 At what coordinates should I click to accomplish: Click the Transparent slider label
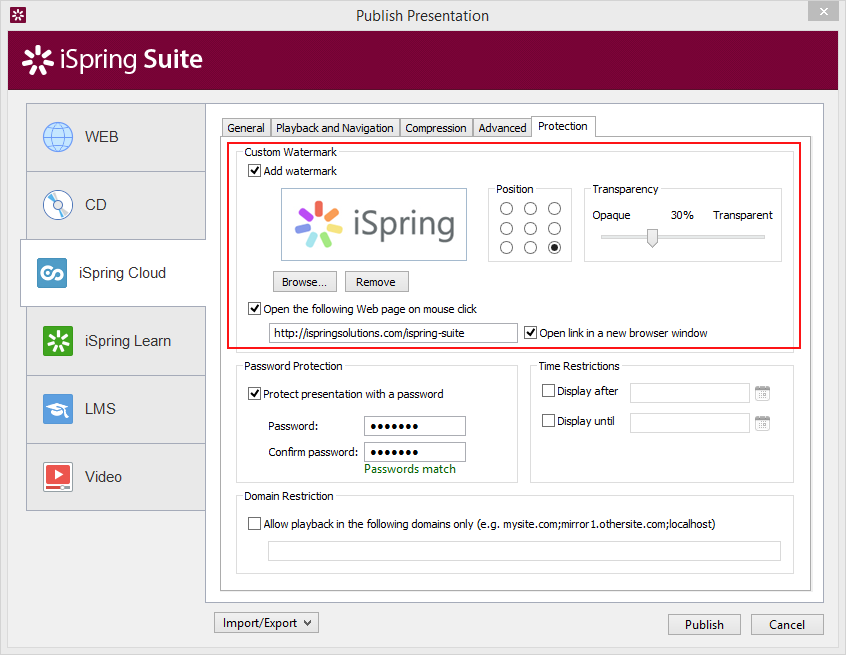coord(742,215)
